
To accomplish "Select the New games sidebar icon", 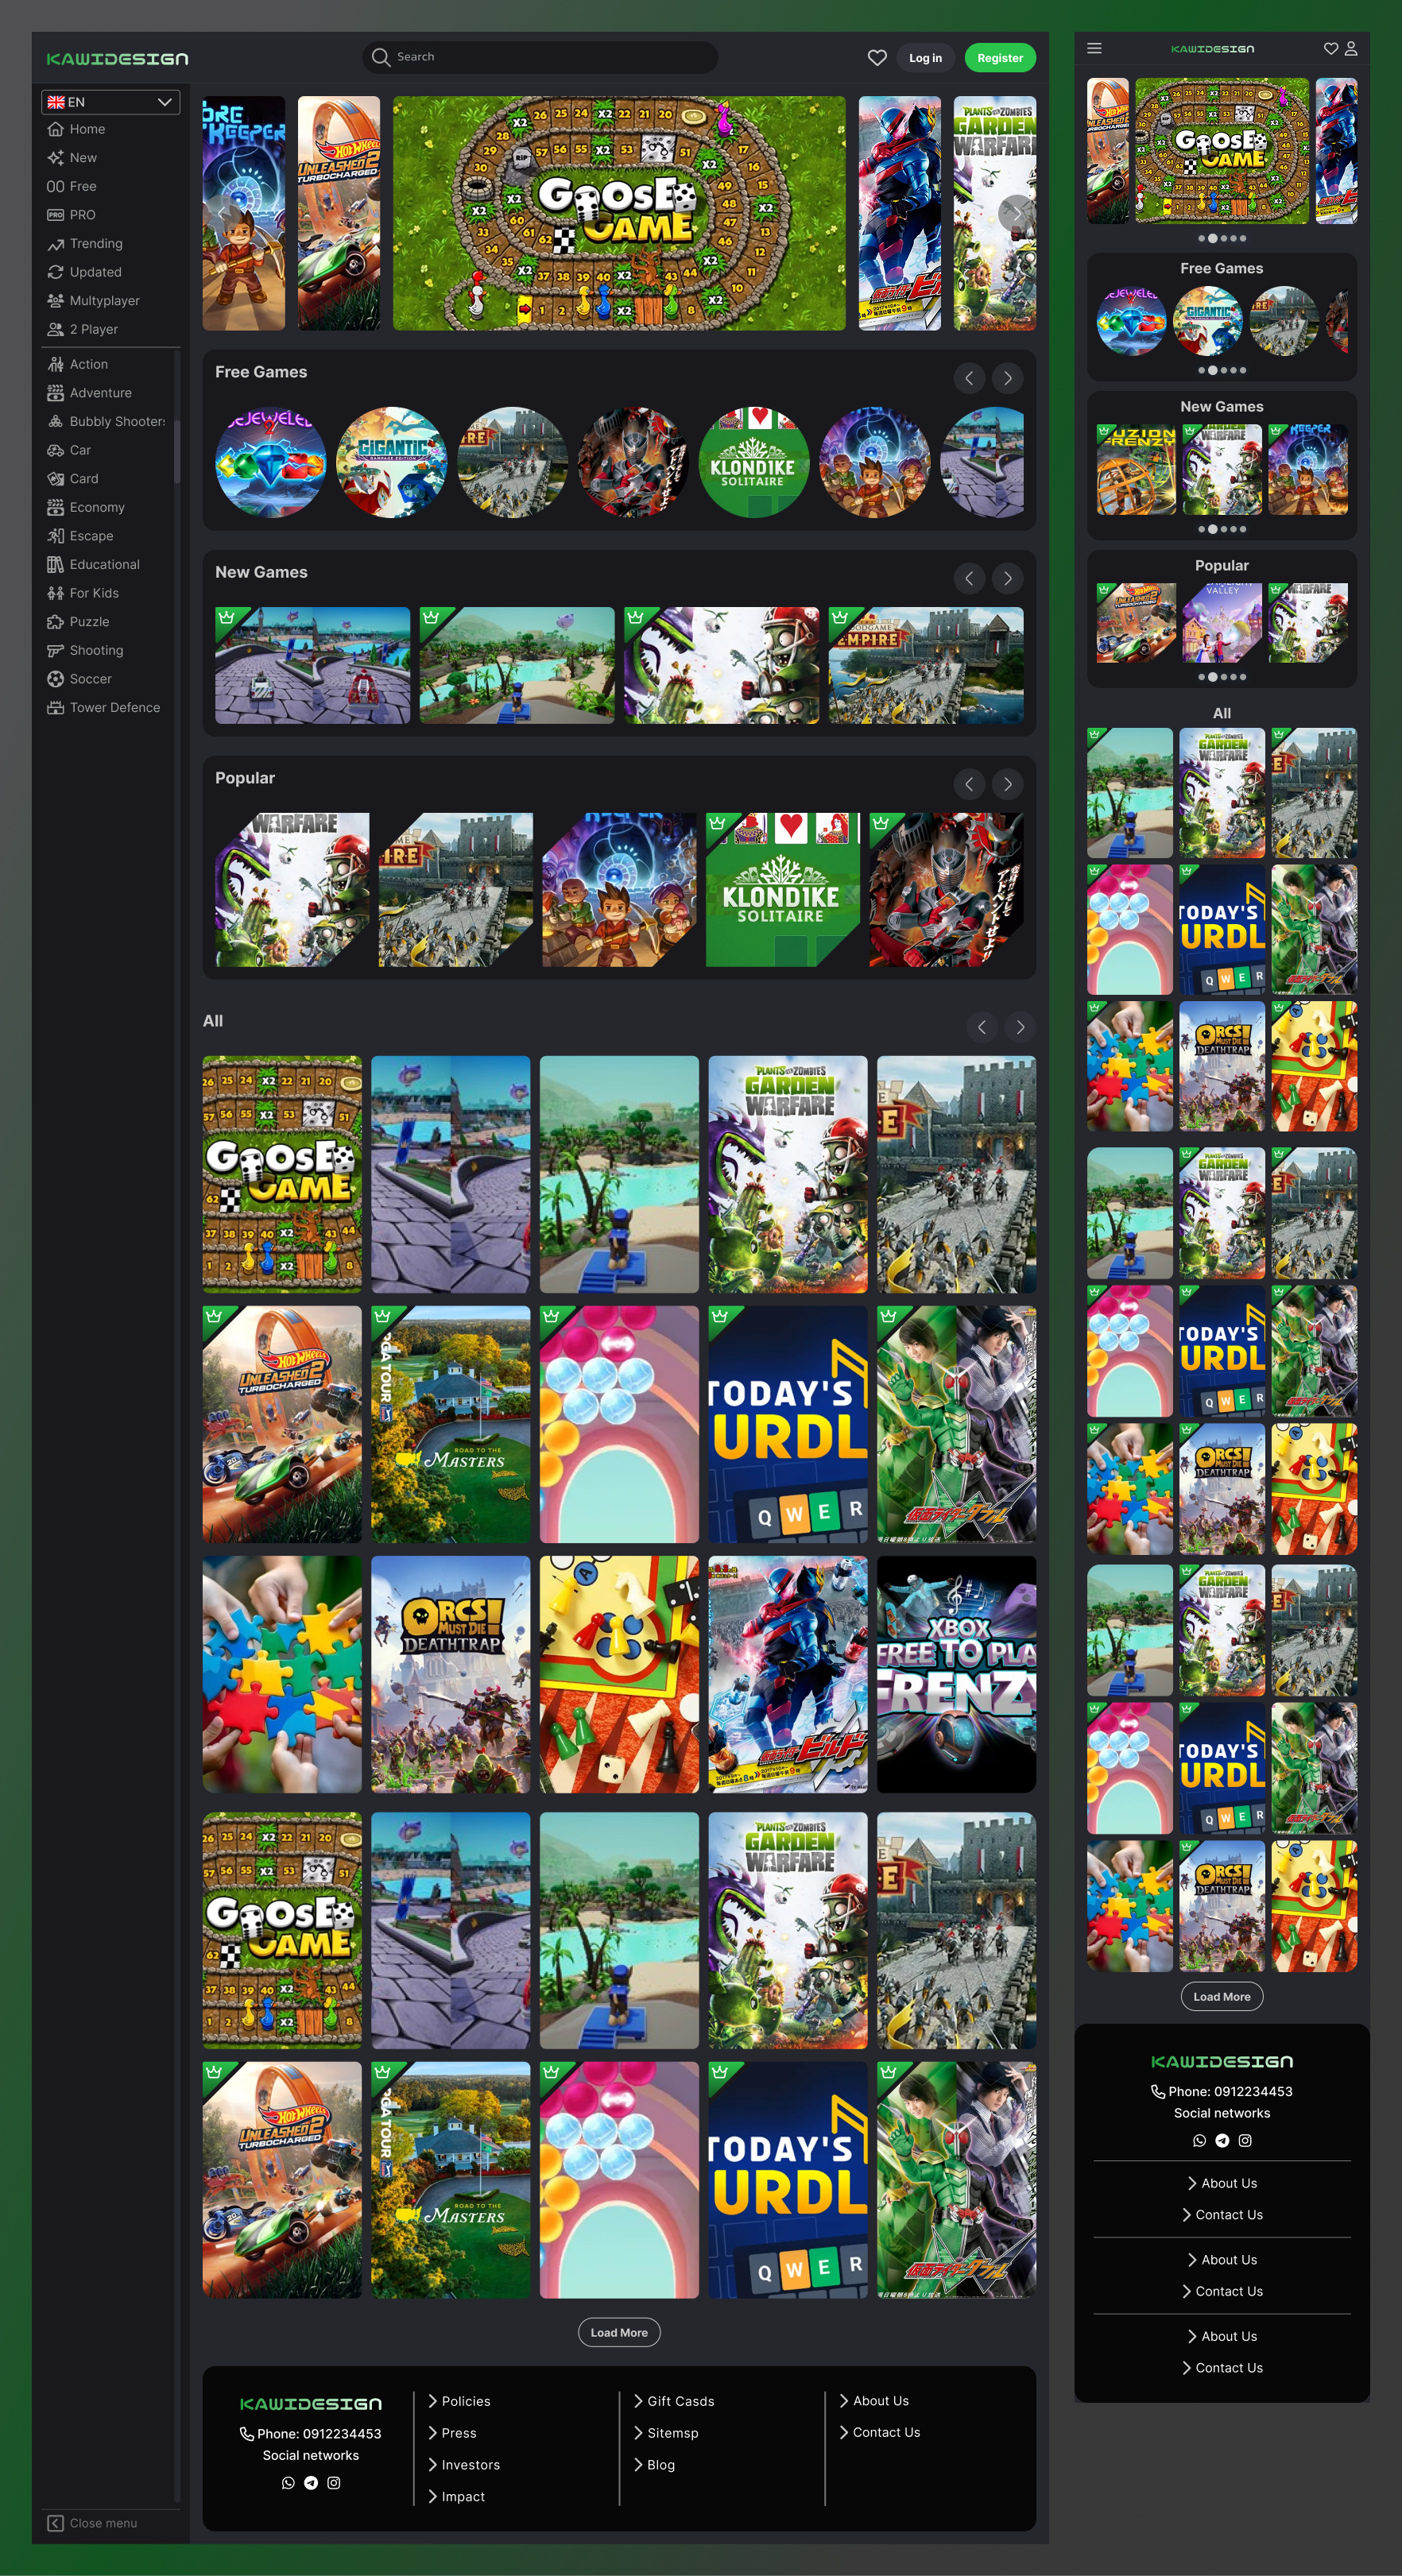I will point(57,157).
